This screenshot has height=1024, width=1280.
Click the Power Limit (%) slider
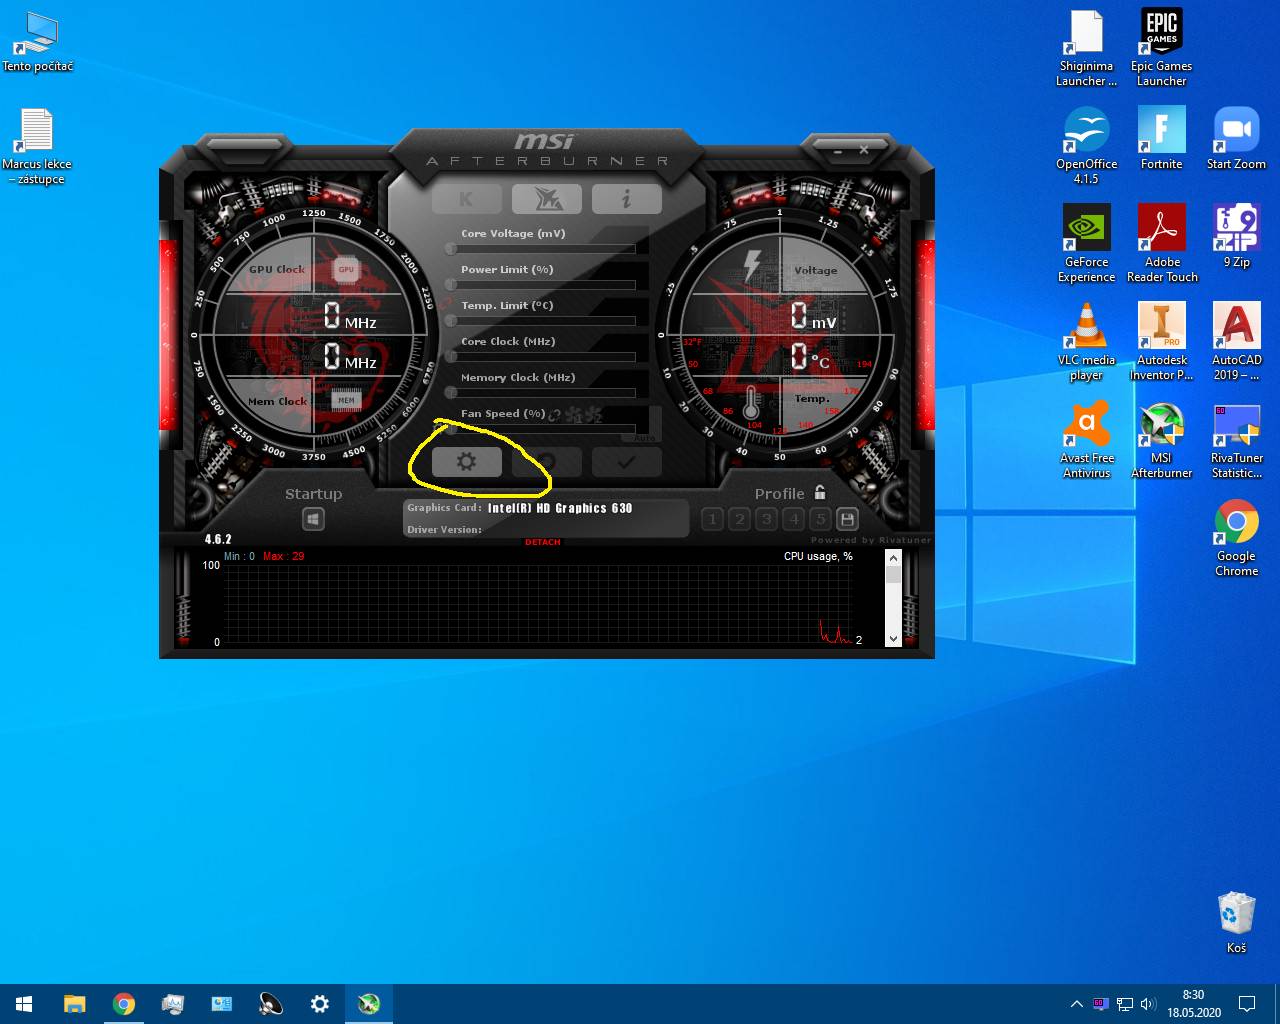tap(541, 284)
